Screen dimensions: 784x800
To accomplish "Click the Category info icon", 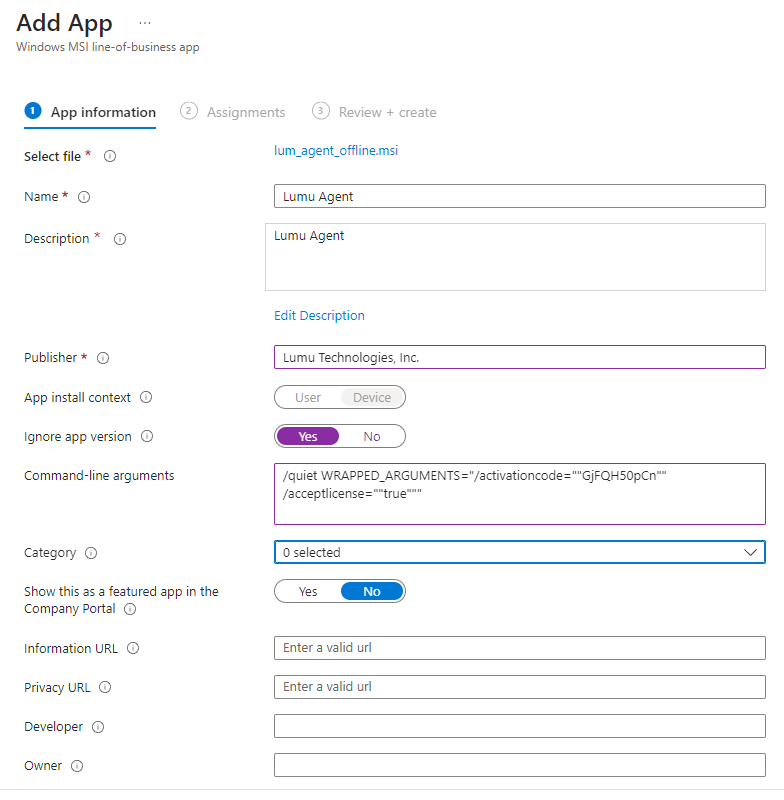I will tap(91, 553).
